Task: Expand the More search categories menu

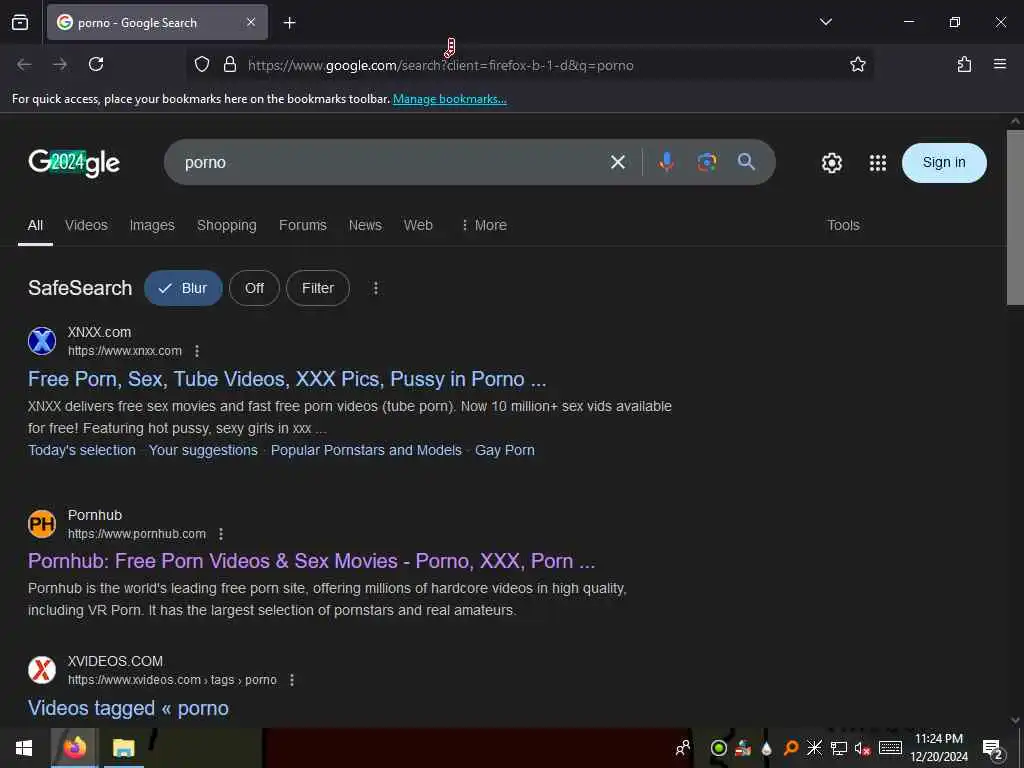Action: pyautogui.click(x=484, y=225)
